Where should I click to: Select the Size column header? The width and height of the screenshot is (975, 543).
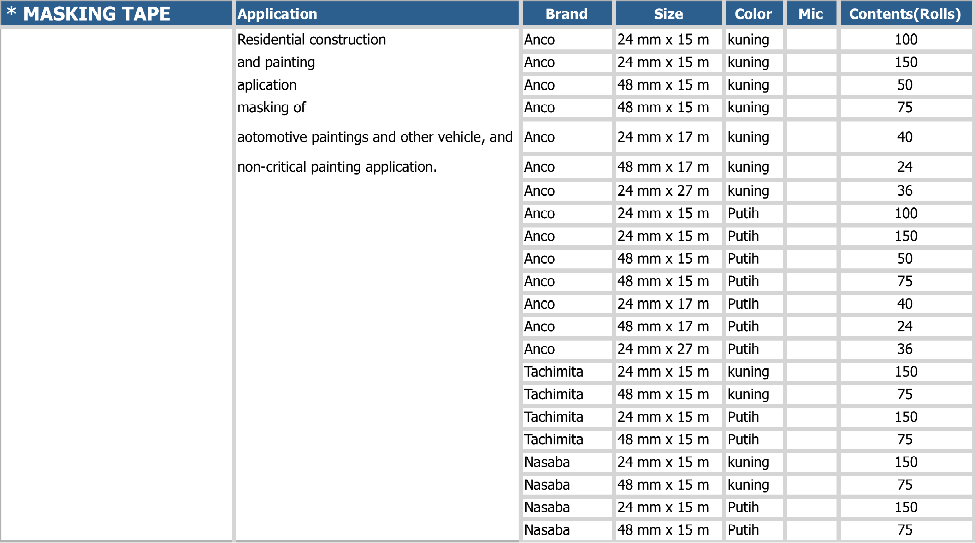click(668, 14)
